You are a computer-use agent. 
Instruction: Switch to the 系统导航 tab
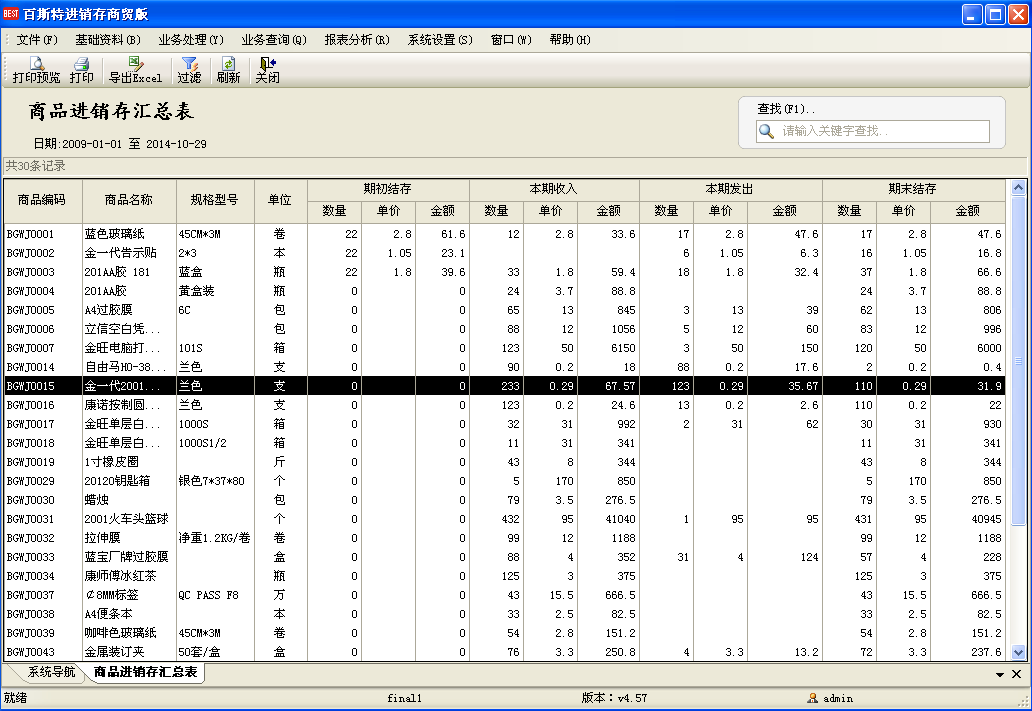pos(51,673)
